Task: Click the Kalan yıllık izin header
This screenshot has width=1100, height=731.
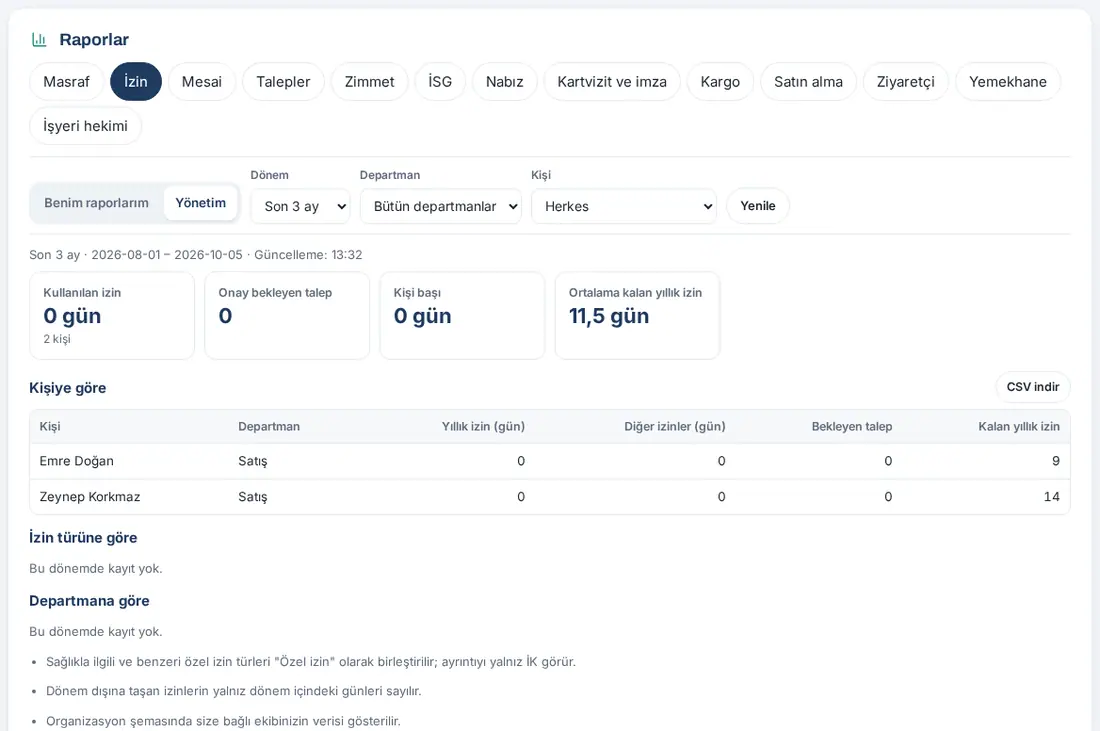Action: 1019,427
